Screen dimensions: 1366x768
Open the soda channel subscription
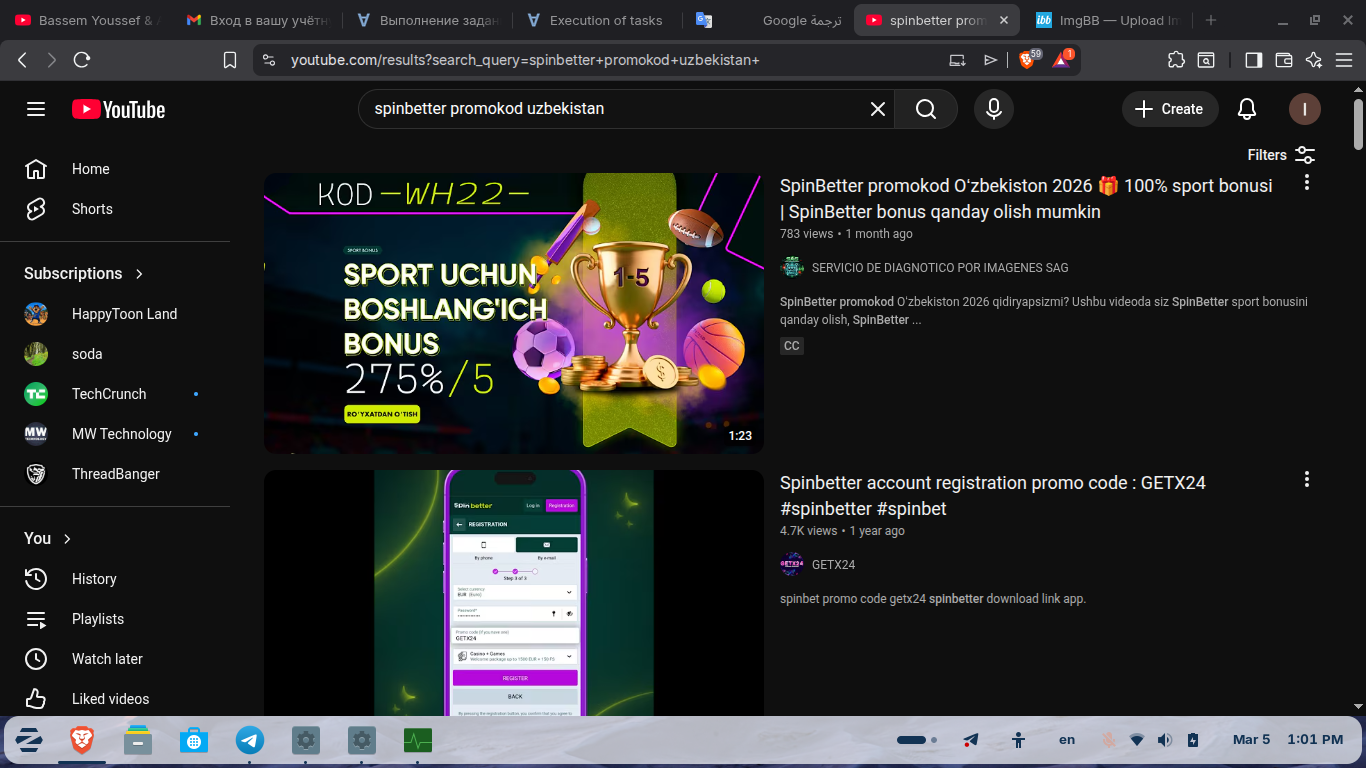(115, 354)
